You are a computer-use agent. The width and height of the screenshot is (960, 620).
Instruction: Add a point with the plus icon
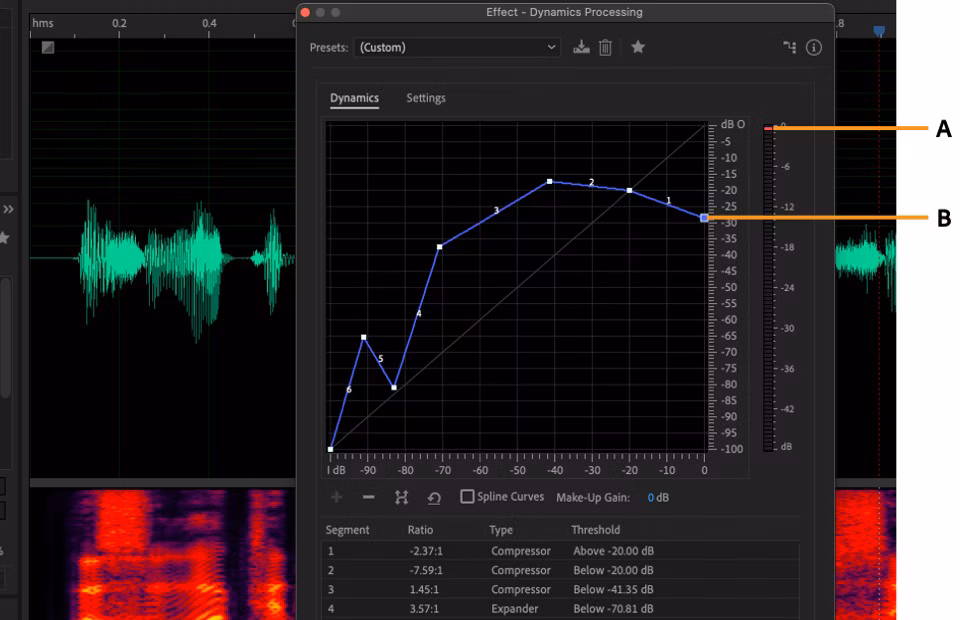[x=336, y=496]
